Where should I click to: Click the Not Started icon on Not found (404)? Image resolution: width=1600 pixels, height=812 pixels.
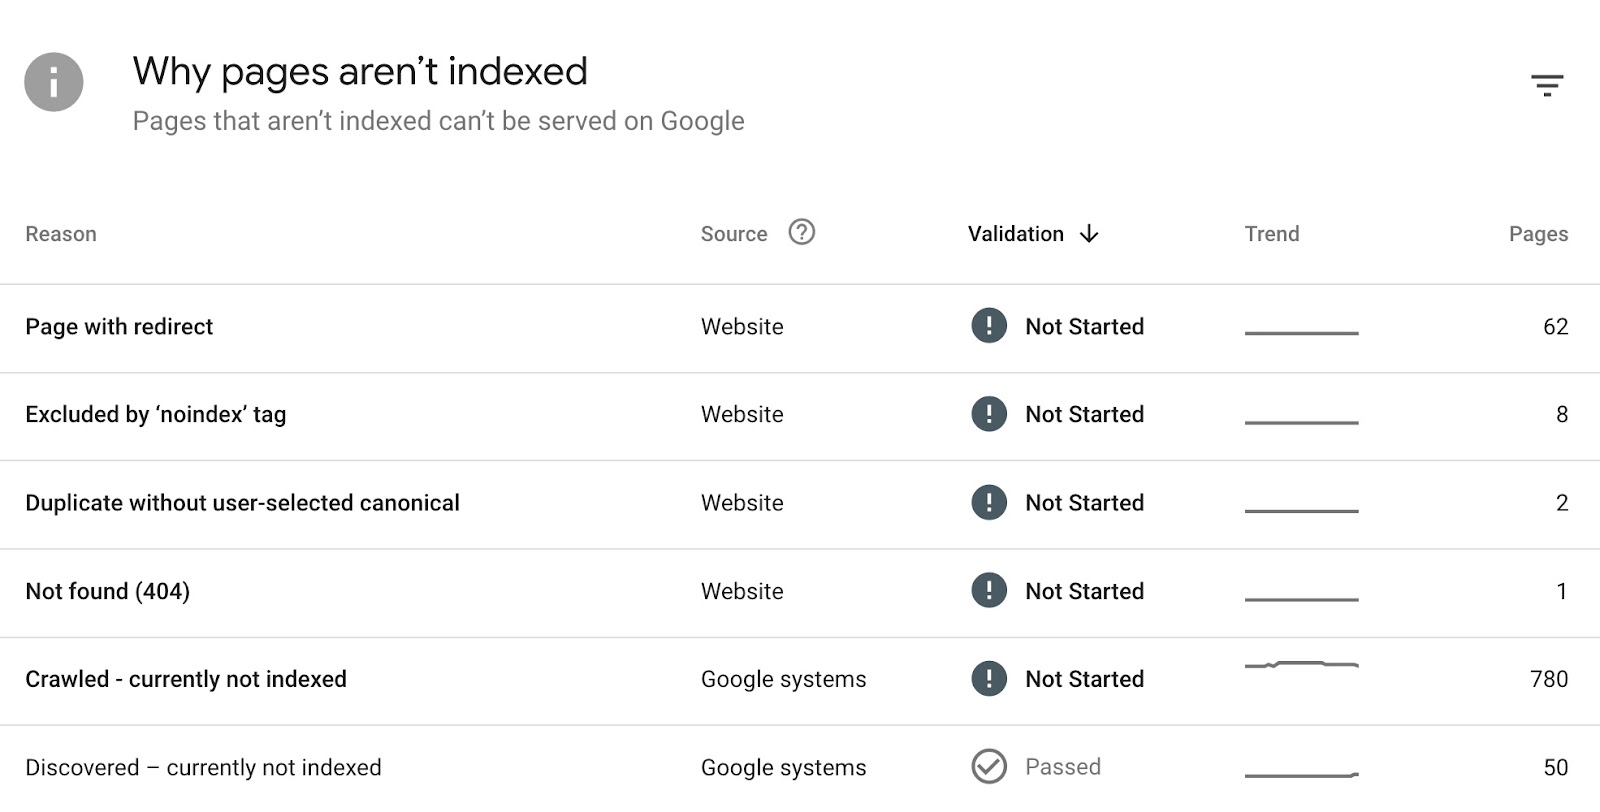(988, 590)
